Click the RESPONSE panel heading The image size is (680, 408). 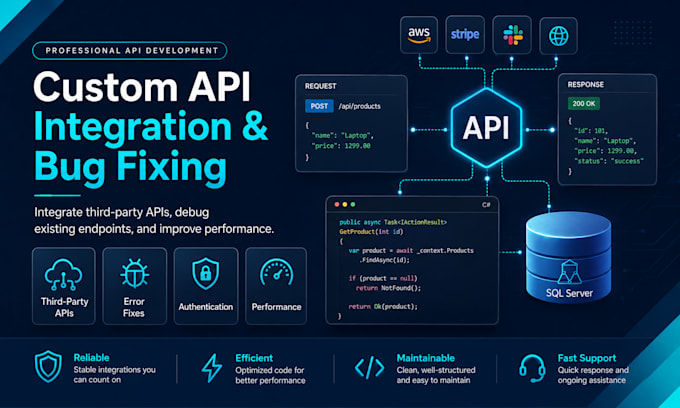[585, 85]
